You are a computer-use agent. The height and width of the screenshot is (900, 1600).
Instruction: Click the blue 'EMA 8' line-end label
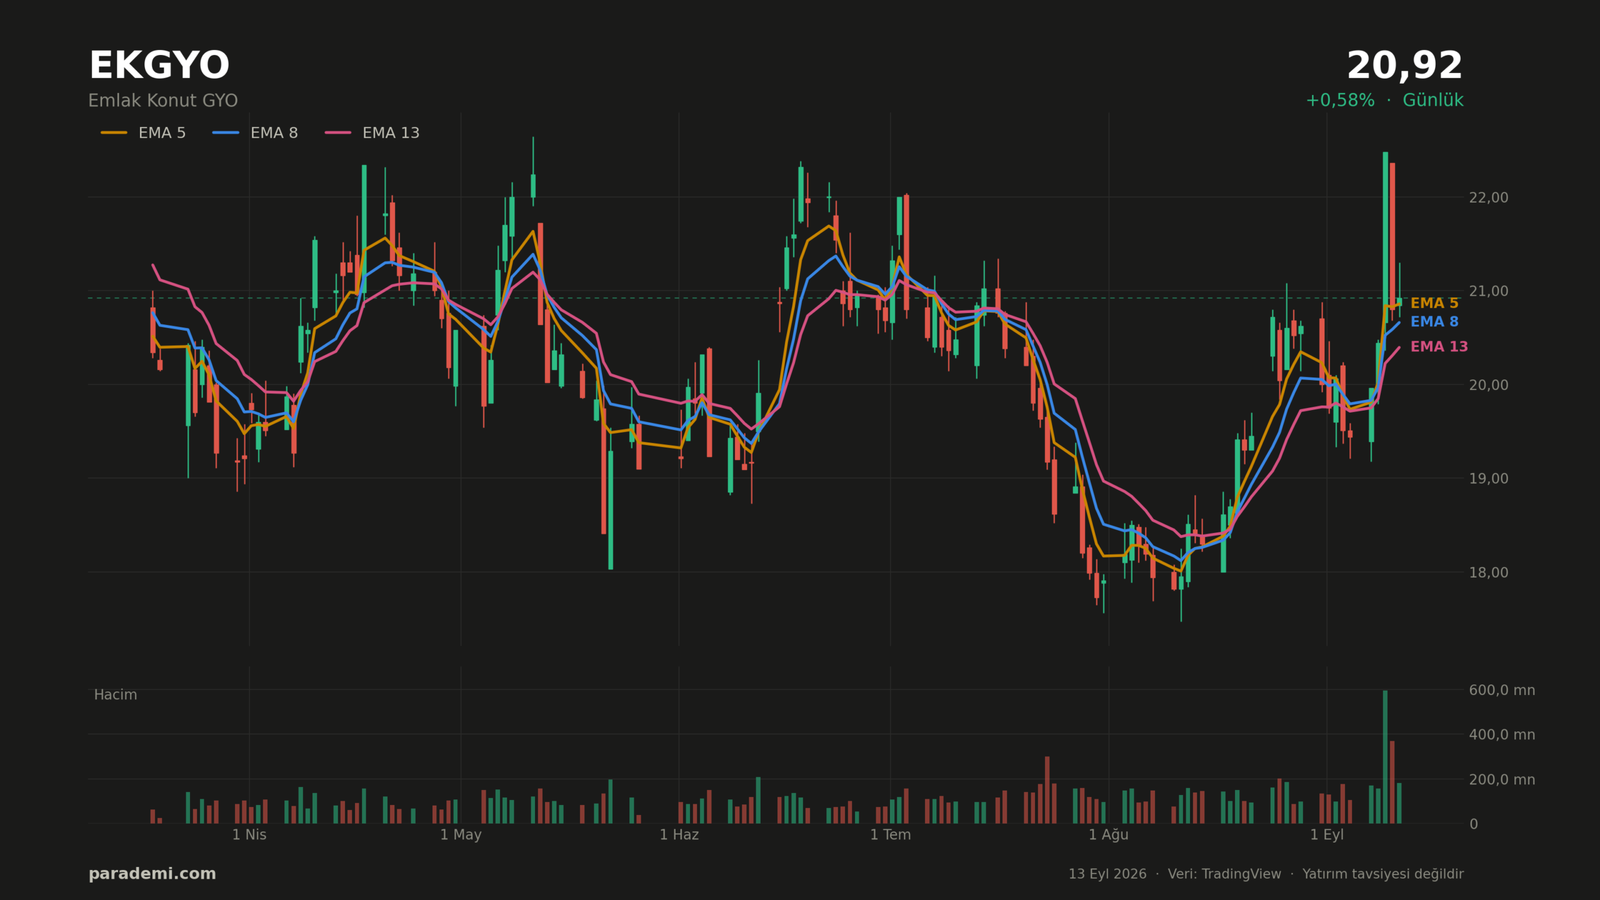[1434, 322]
